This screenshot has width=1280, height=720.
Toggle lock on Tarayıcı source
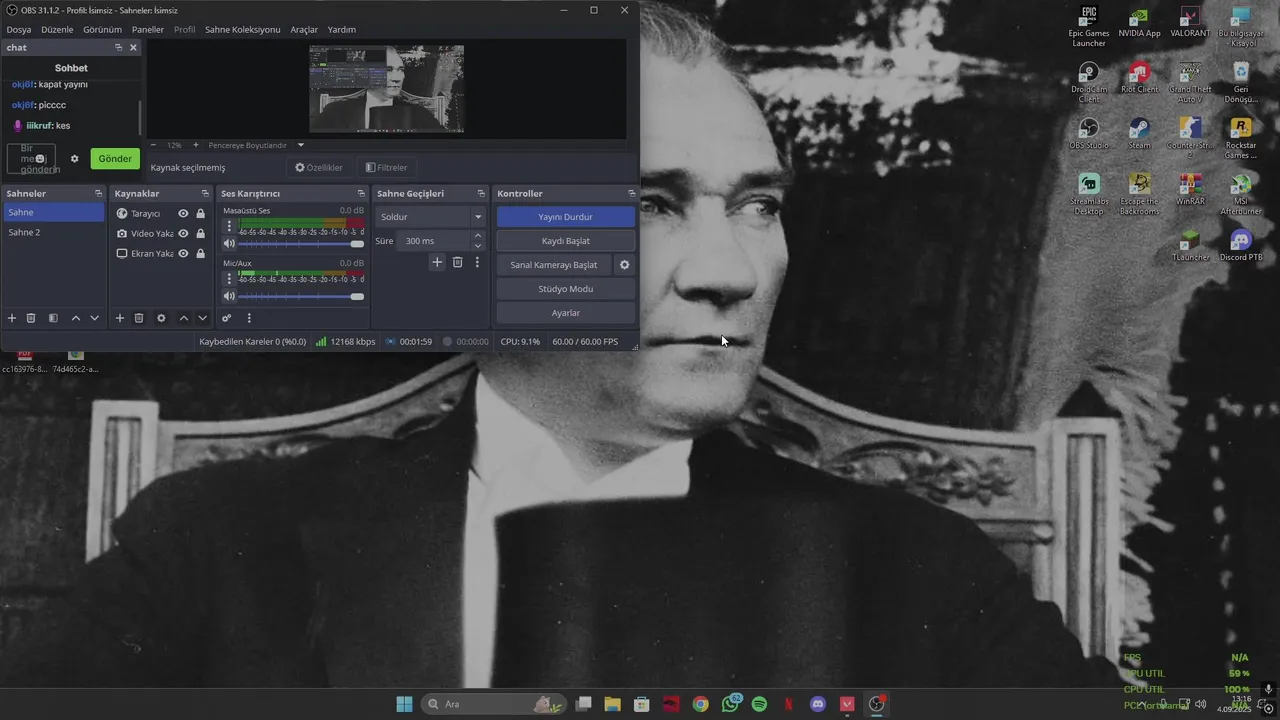[x=200, y=213]
